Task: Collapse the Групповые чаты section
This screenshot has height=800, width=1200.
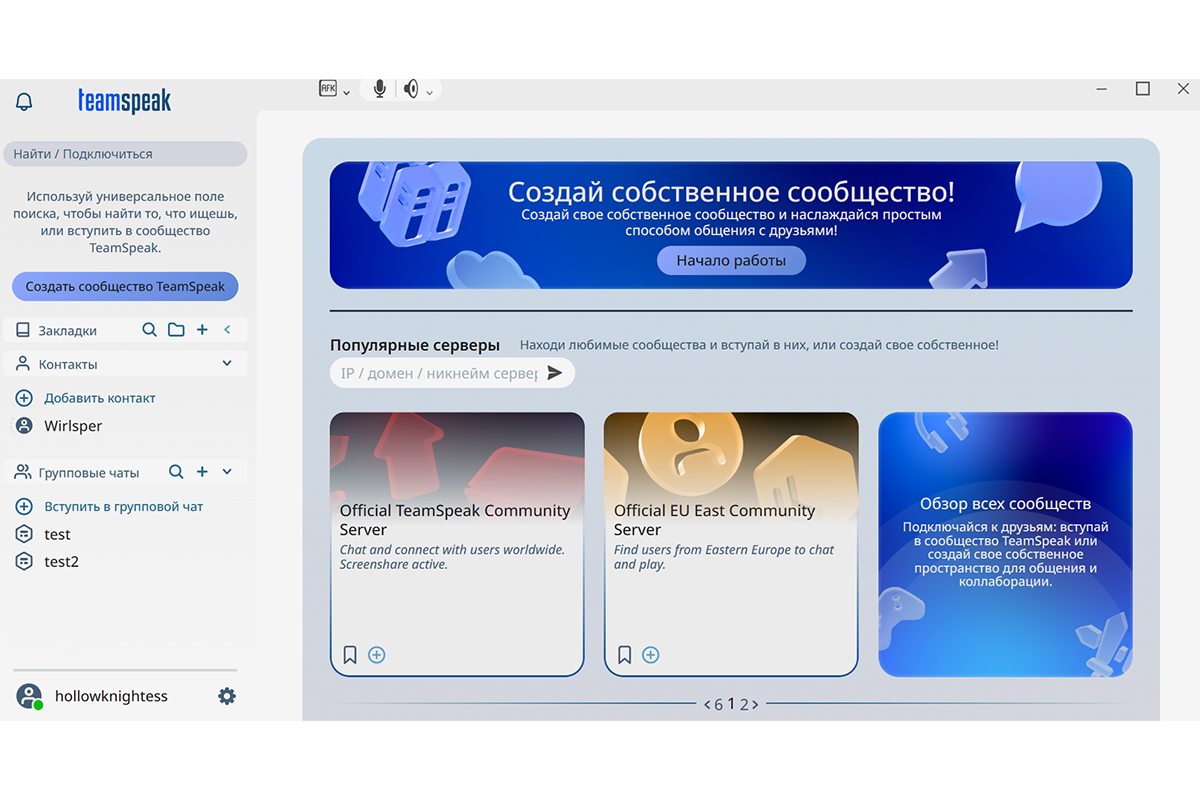Action: [227, 472]
